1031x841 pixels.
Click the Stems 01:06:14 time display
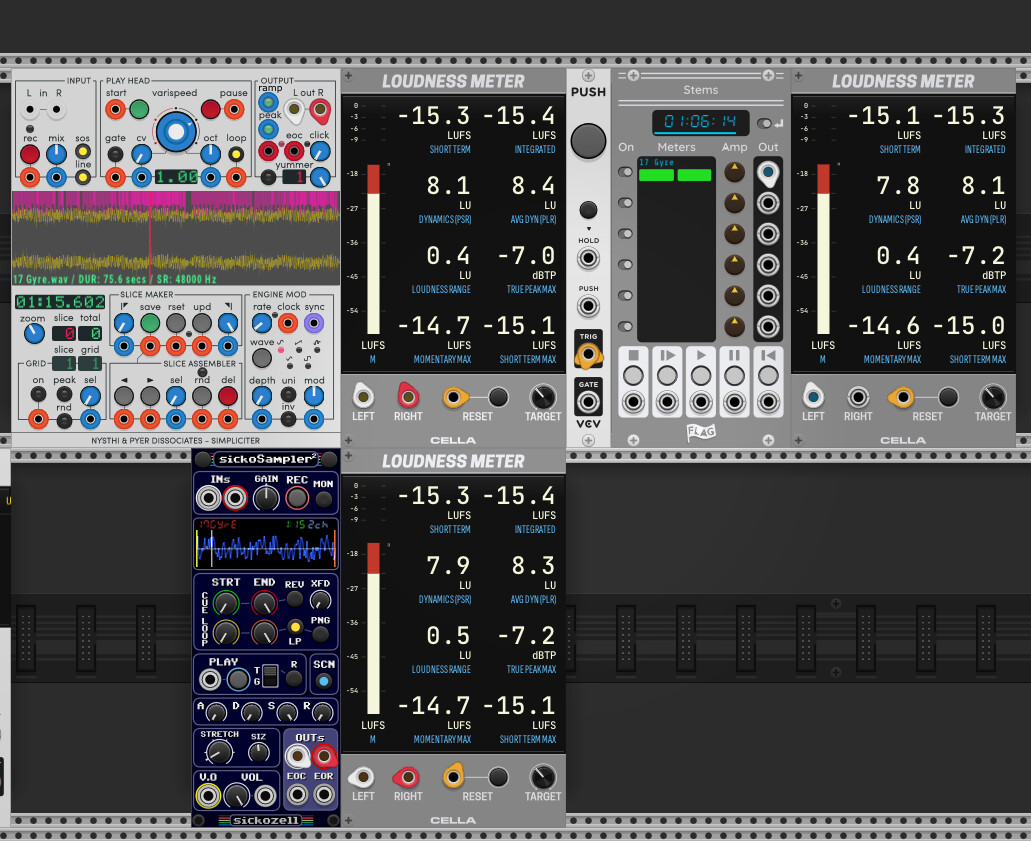(700, 122)
